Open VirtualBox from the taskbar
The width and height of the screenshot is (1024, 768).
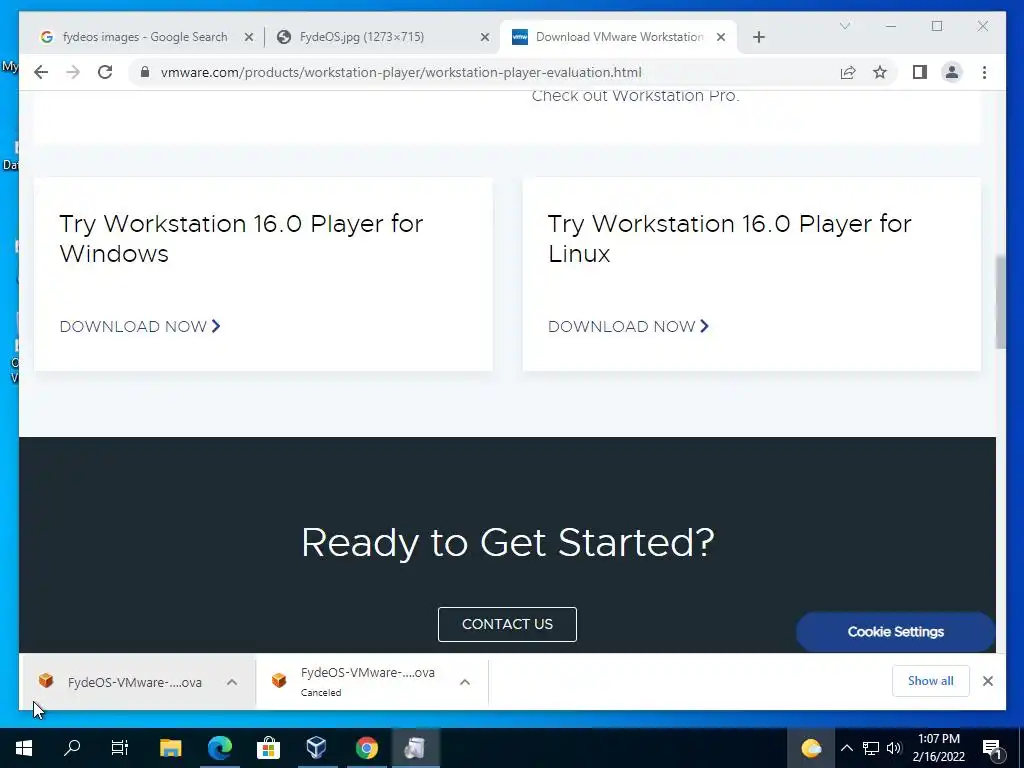[x=317, y=748]
